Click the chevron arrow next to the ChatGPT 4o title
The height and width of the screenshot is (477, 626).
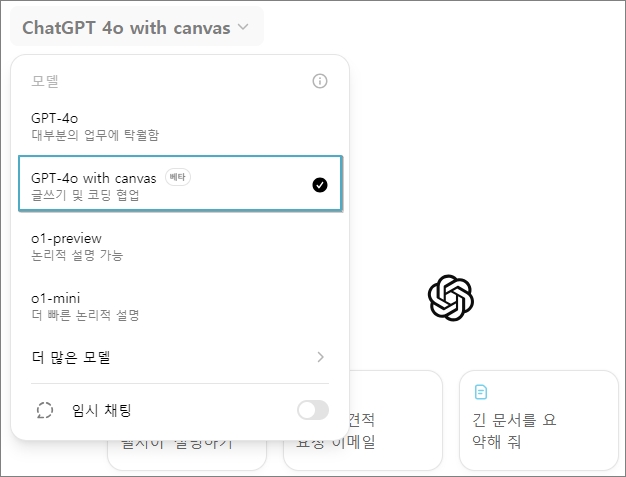point(243,27)
